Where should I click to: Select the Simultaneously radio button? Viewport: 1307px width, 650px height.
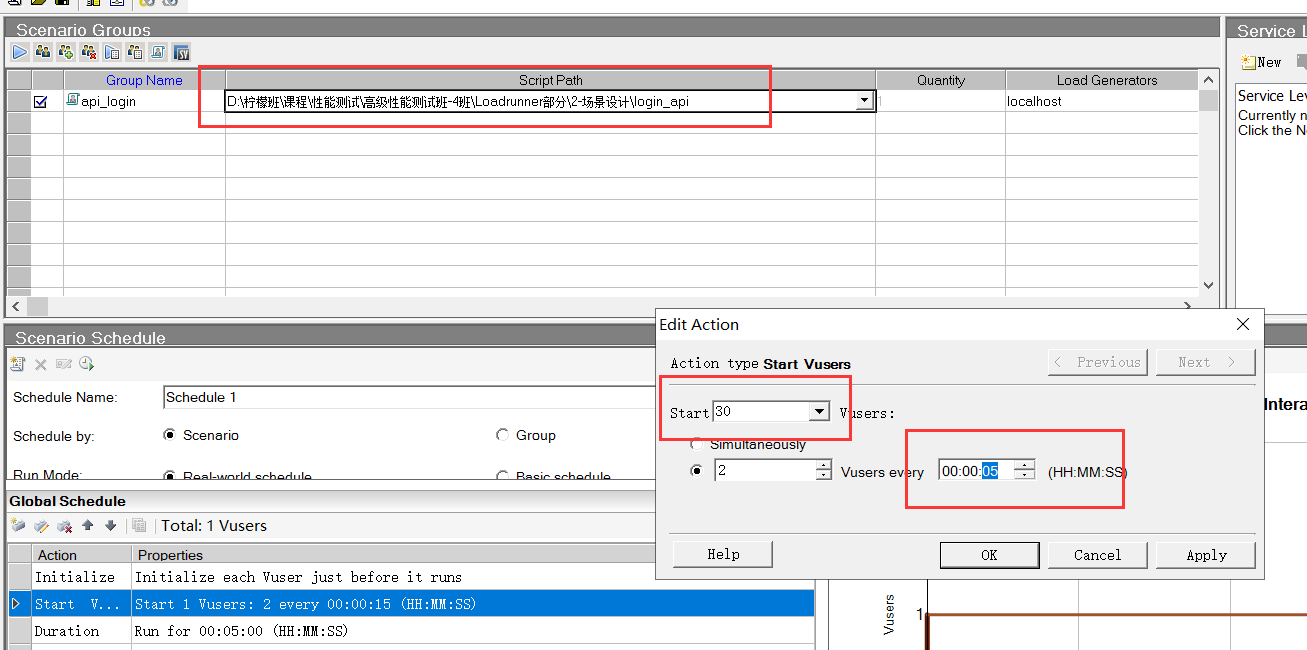pos(696,444)
